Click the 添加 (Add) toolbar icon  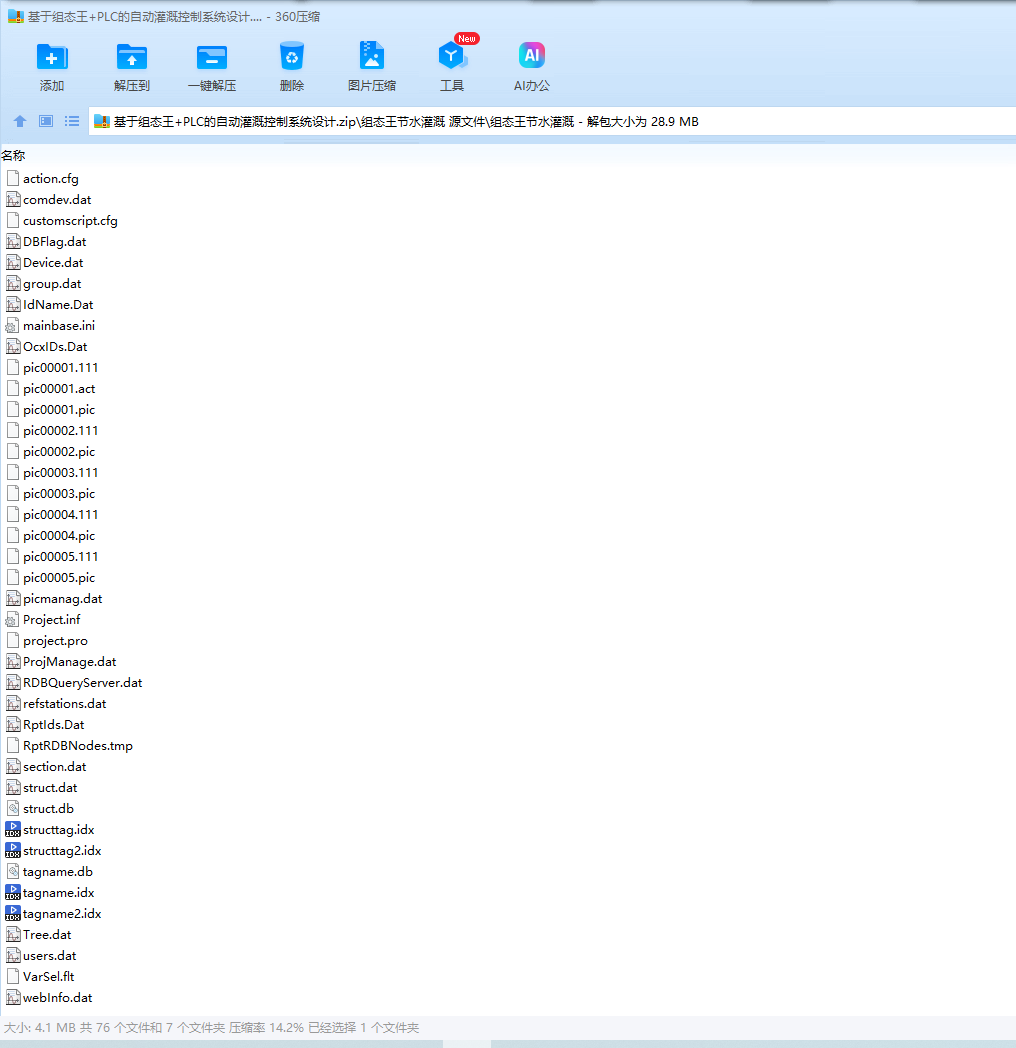pos(51,57)
